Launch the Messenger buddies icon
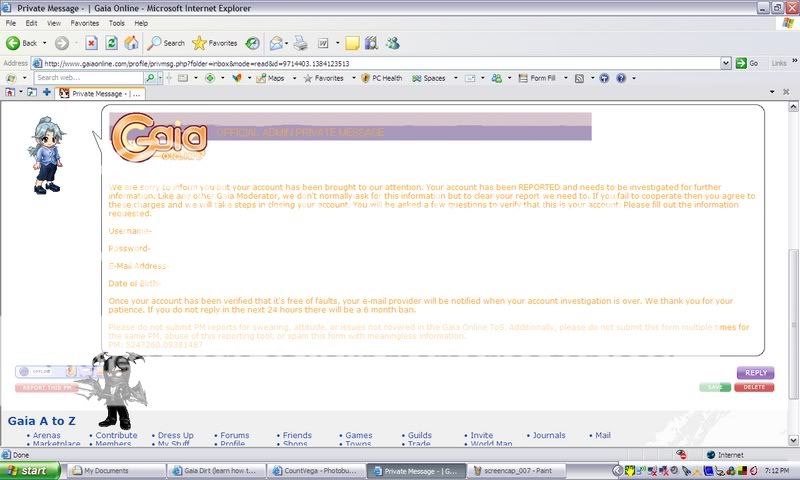800x480 pixels. click(392, 43)
